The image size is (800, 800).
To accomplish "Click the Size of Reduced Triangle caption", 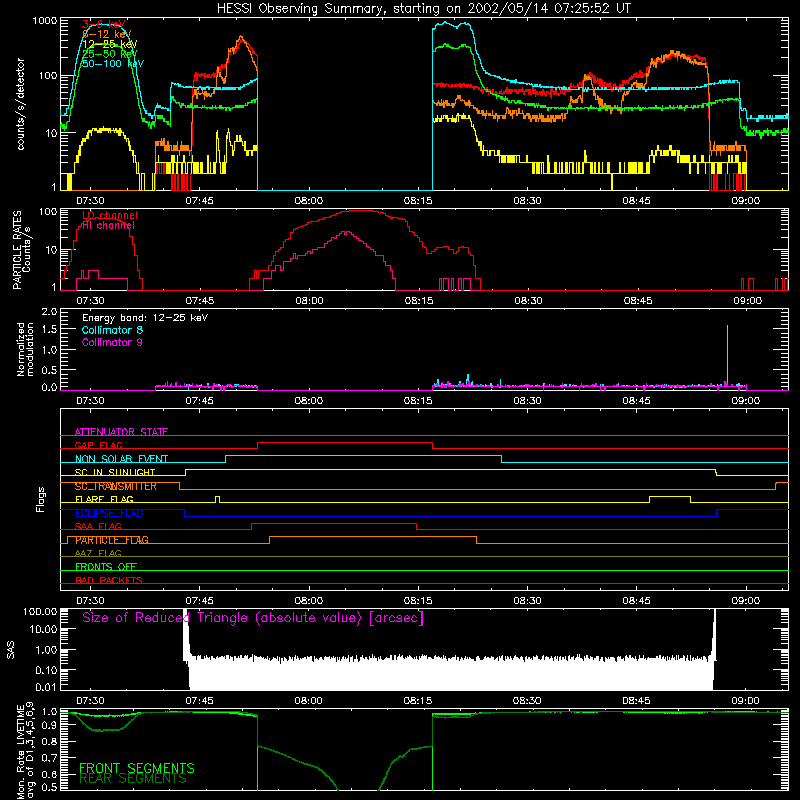I will click(x=253, y=618).
